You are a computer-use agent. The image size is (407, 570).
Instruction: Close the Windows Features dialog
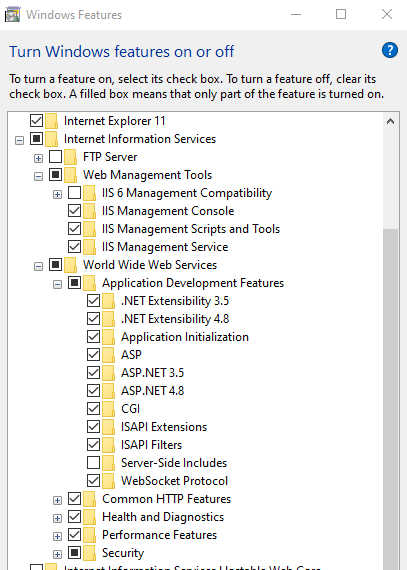coord(387,14)
